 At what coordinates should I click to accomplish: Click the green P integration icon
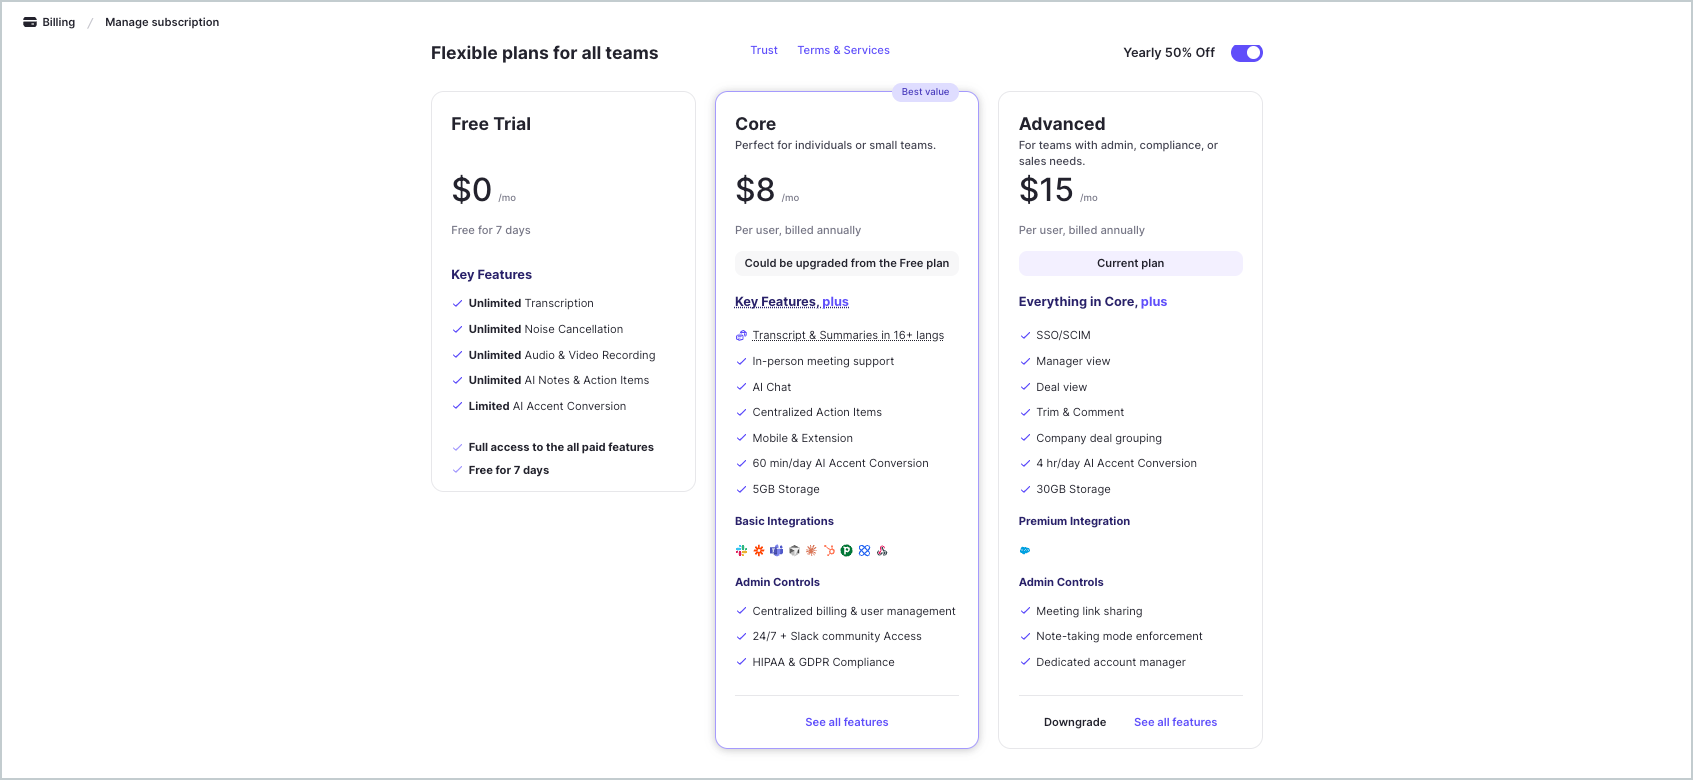pyautogui.click(x=846, y=550)
